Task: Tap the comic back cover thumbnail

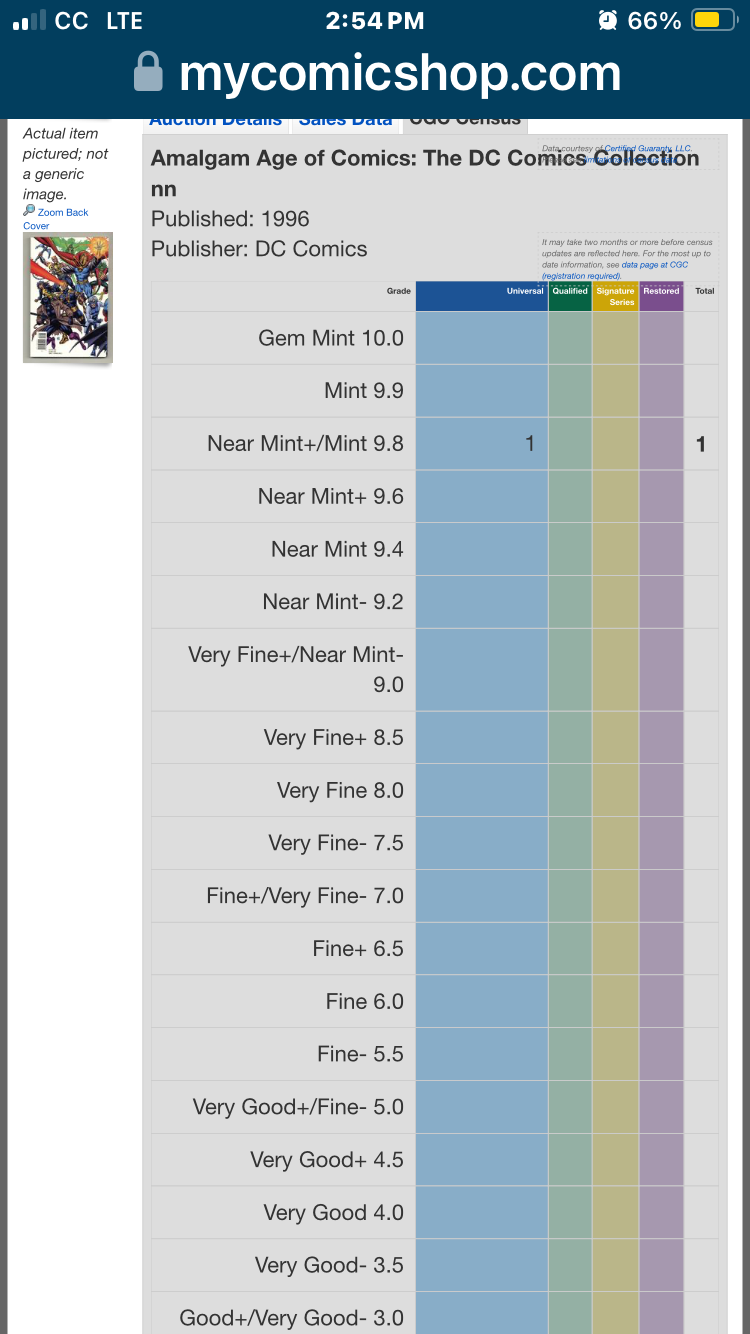Action: 68,297
